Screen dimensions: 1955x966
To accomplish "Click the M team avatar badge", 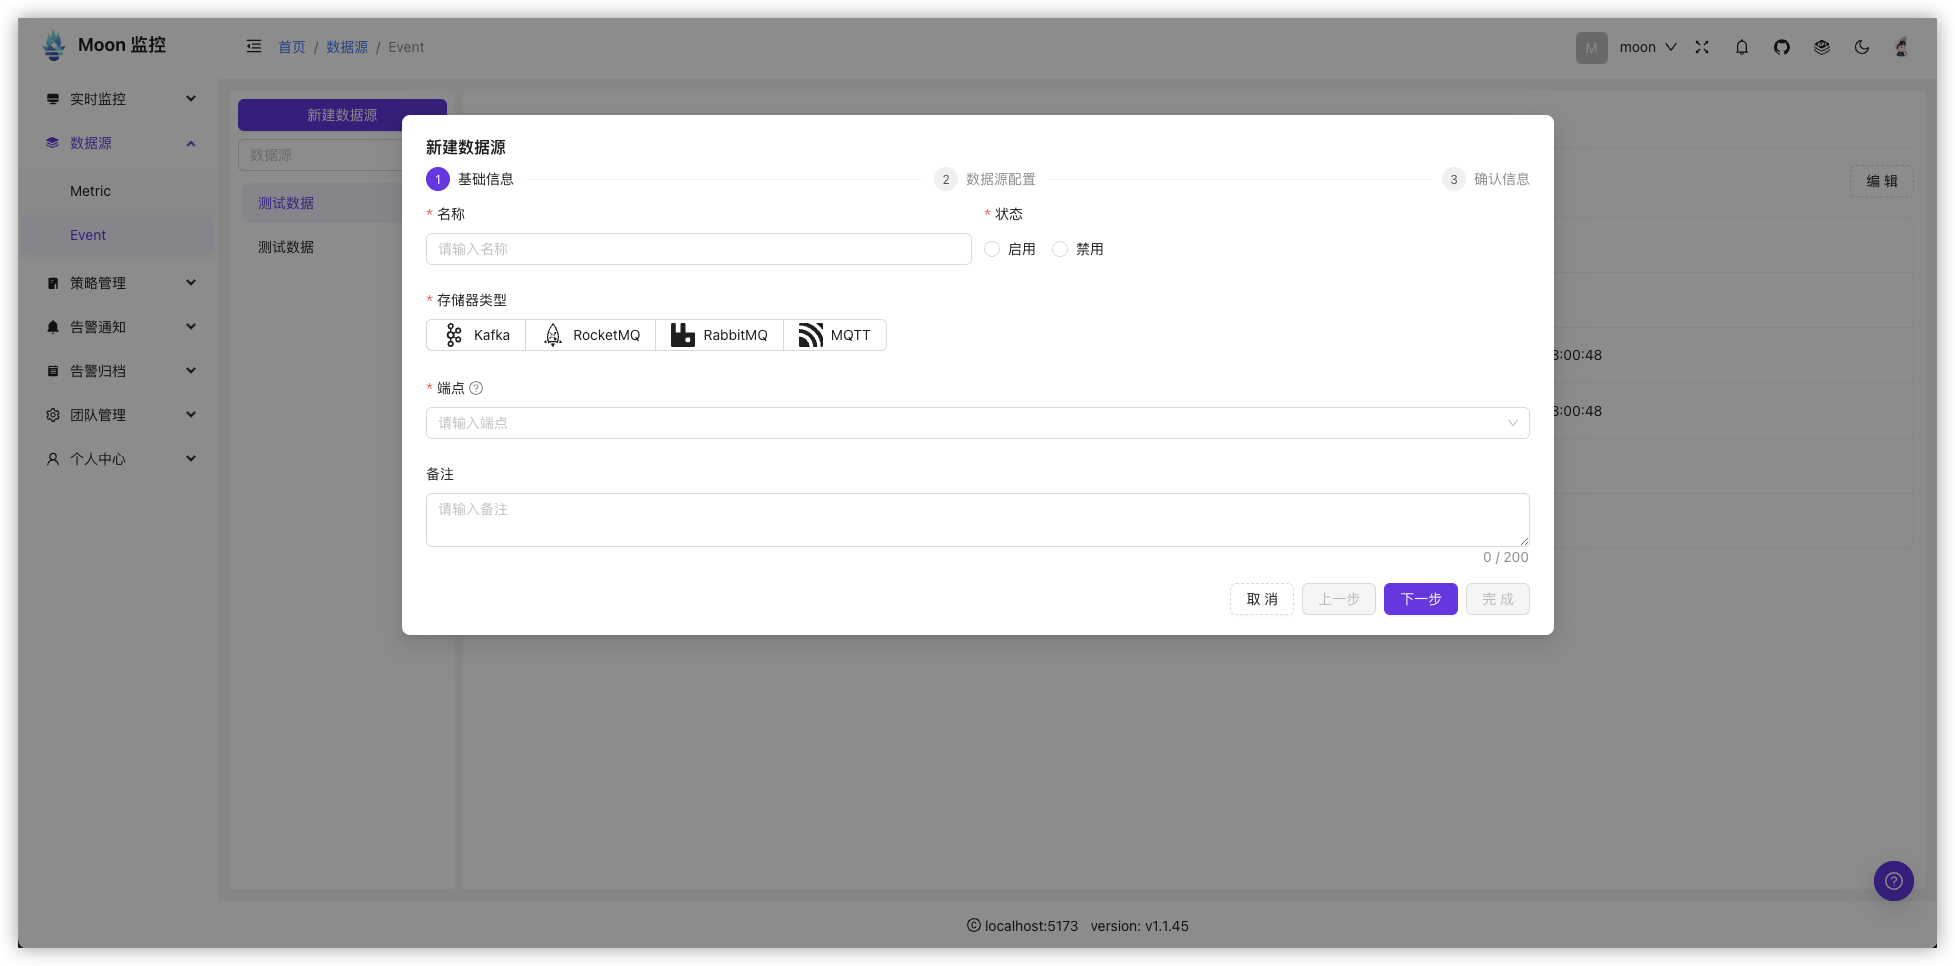I will coord(1592,47).
